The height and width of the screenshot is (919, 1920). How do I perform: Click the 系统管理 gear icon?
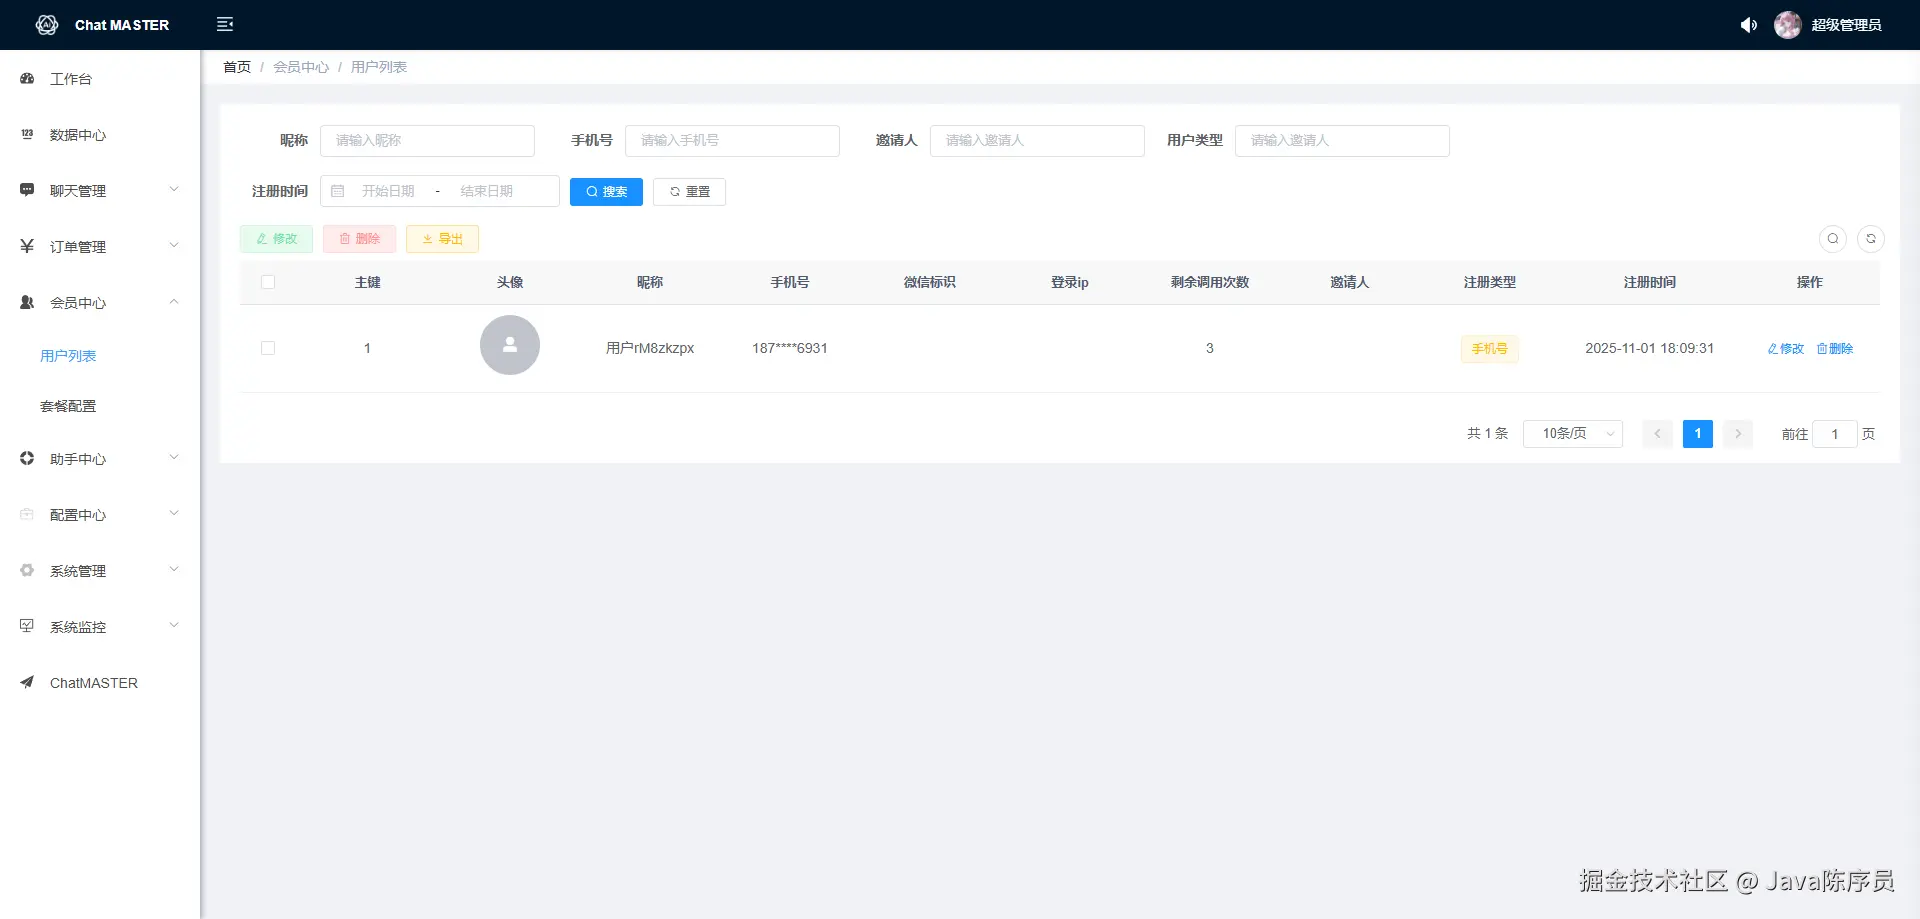tap(27, 570)
